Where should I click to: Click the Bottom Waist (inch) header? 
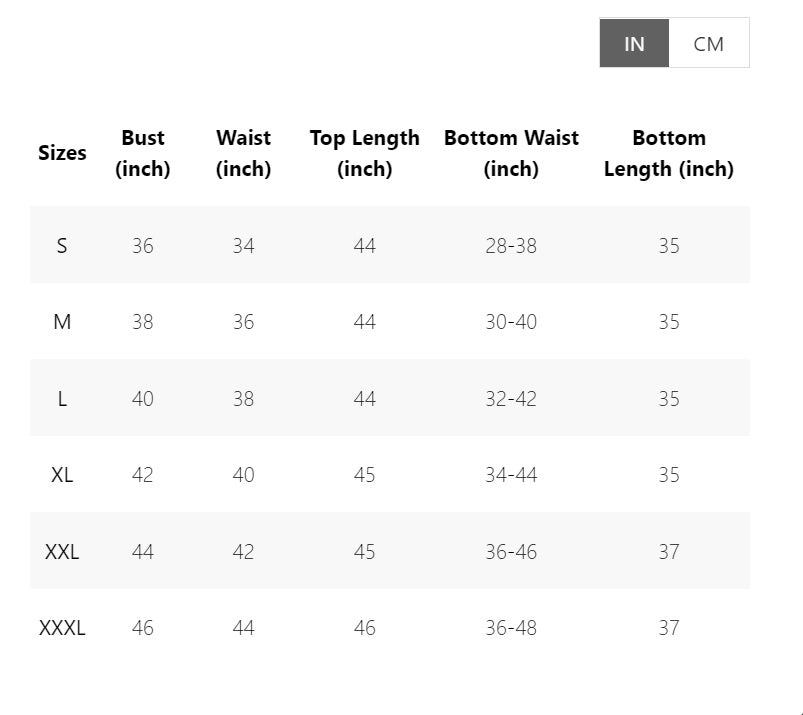[x=511, y=153]
